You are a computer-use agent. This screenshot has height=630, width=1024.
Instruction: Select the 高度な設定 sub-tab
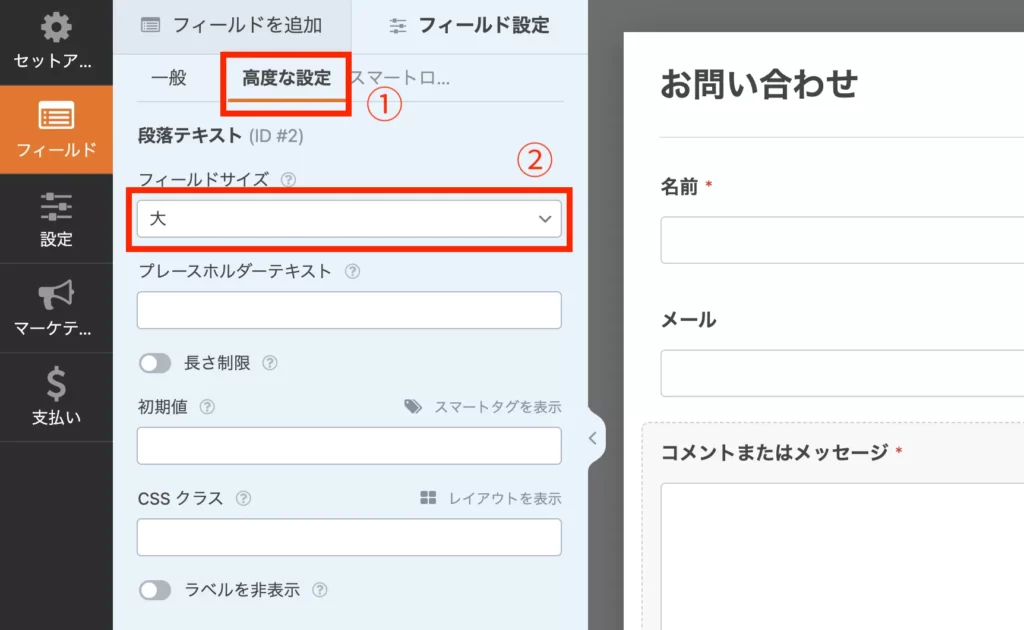(287, 78)
